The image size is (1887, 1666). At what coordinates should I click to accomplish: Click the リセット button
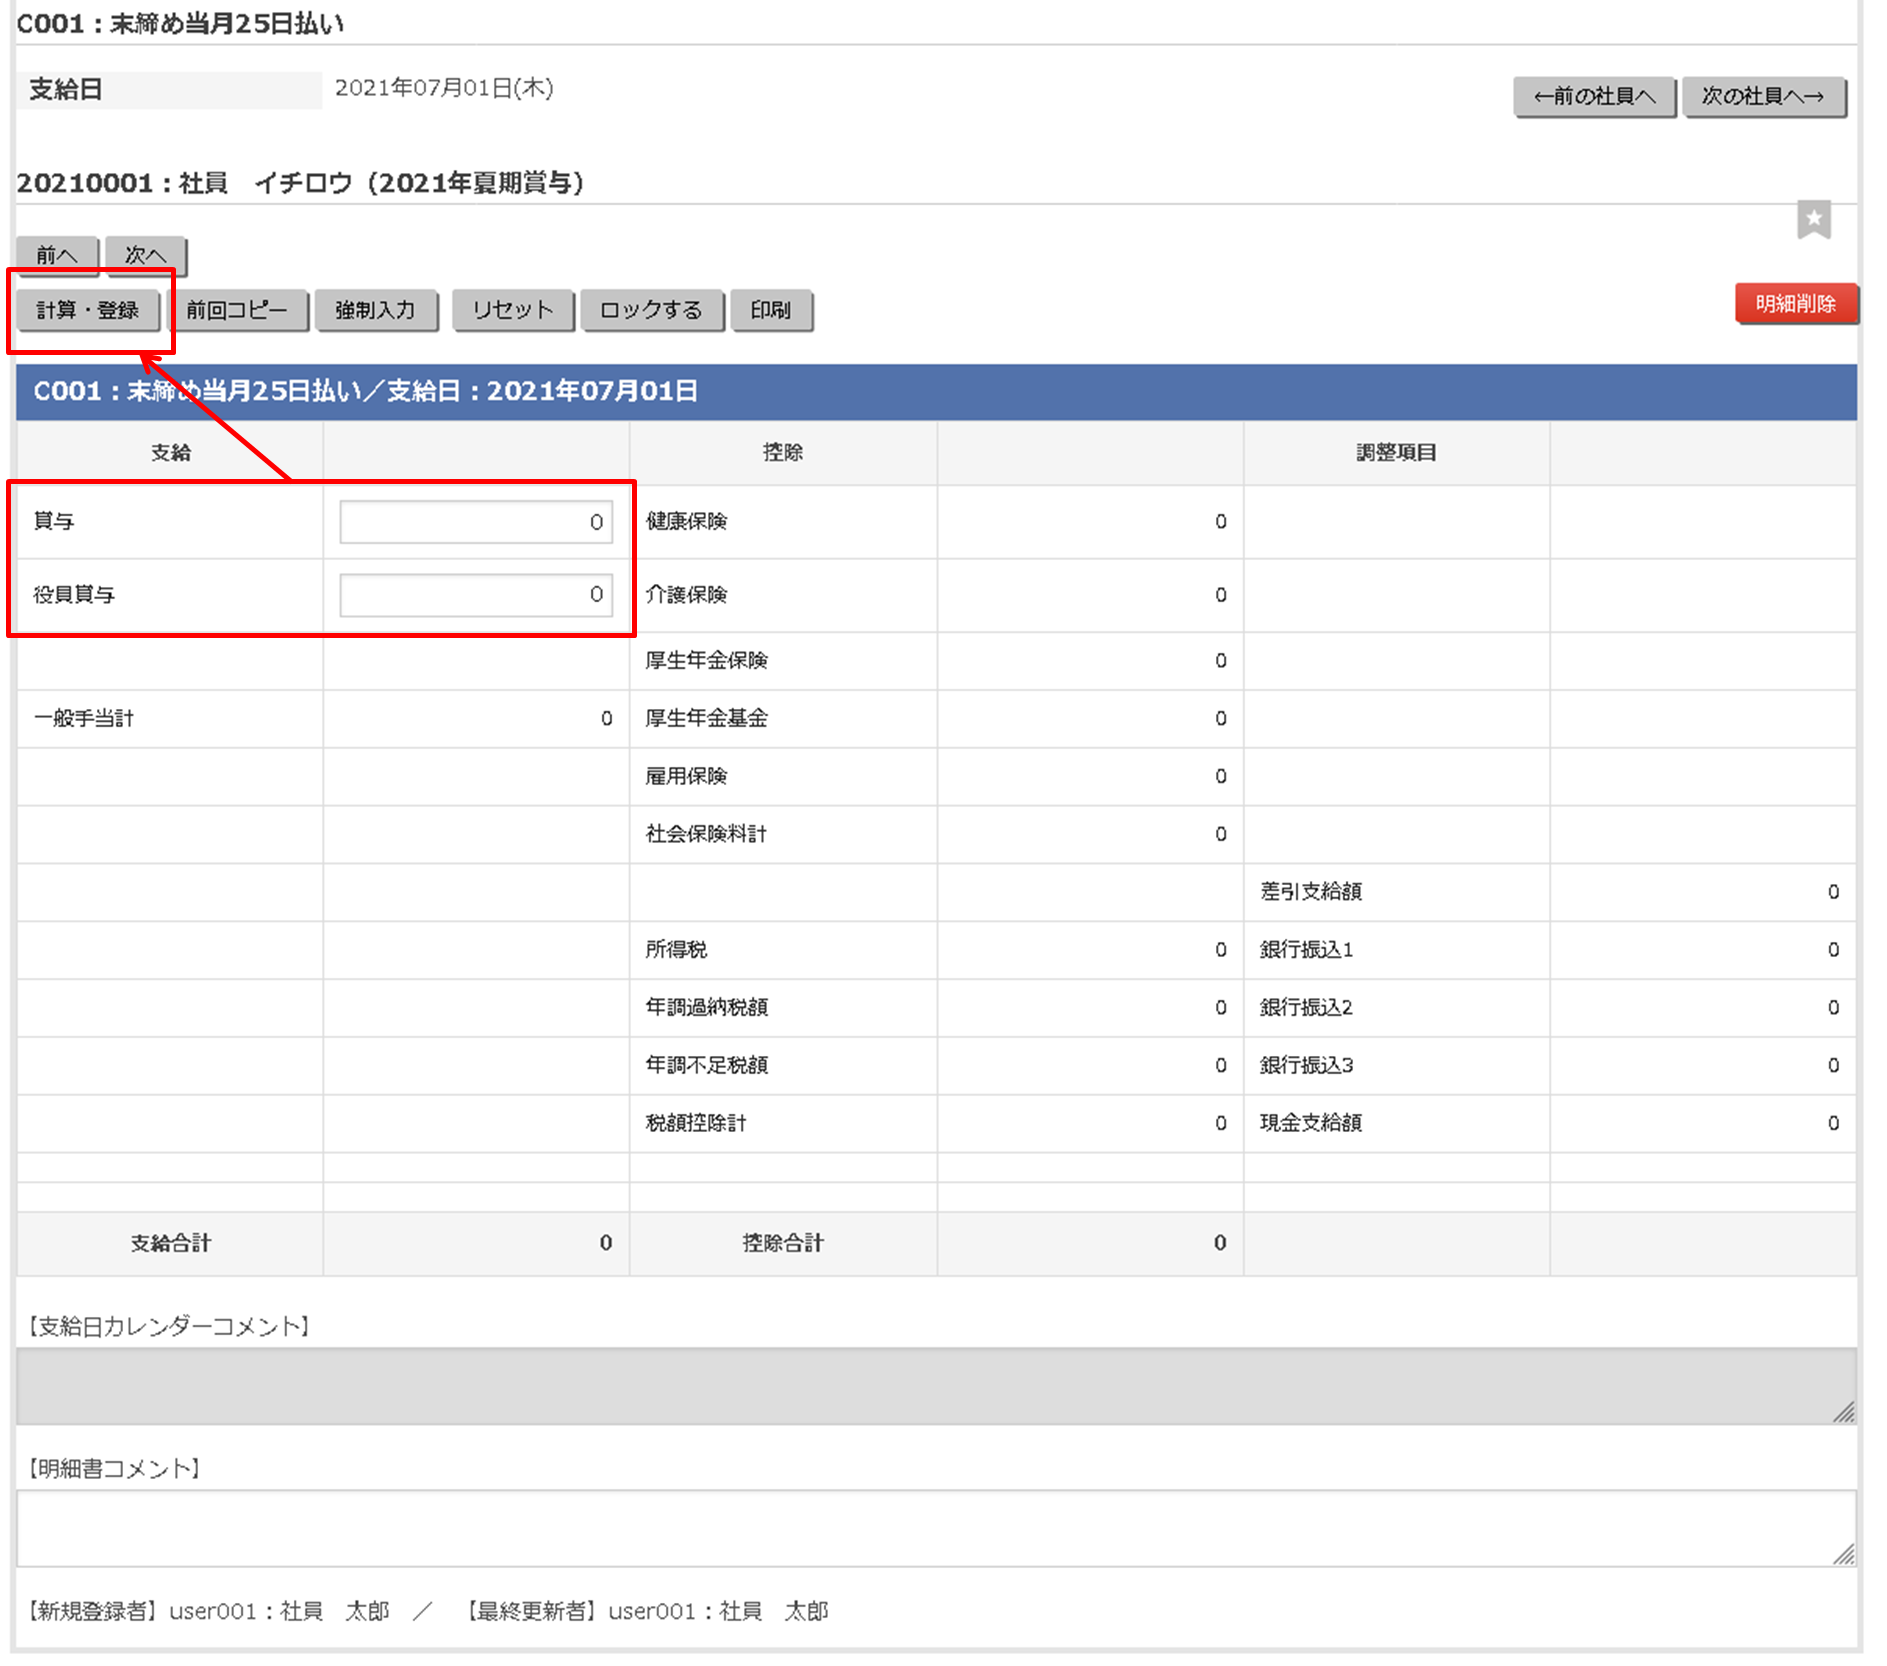(x=512, y=310)
